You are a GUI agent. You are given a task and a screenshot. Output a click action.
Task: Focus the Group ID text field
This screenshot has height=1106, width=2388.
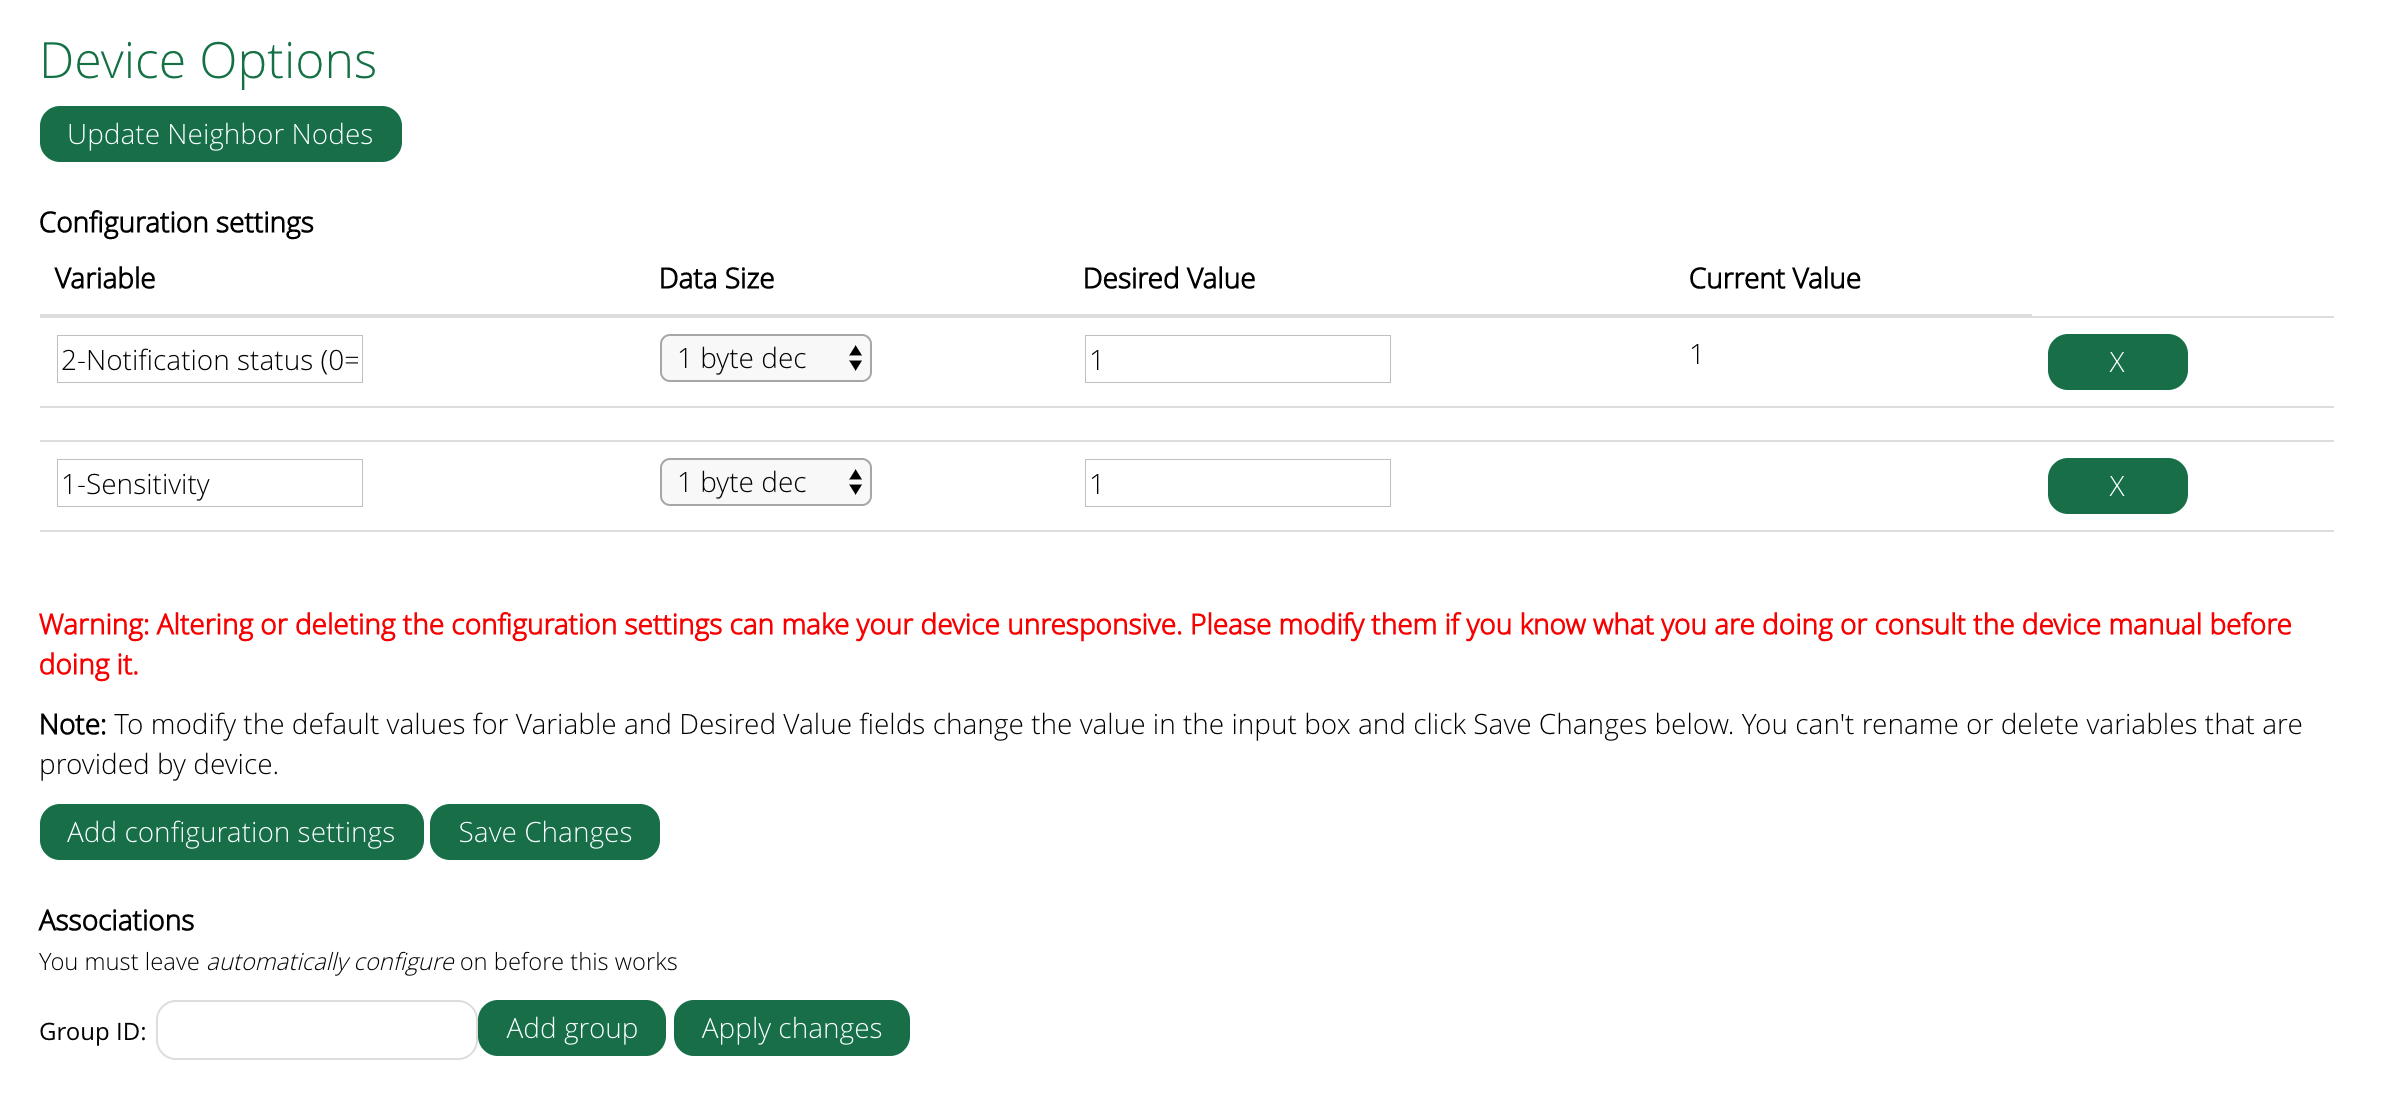316,1030
